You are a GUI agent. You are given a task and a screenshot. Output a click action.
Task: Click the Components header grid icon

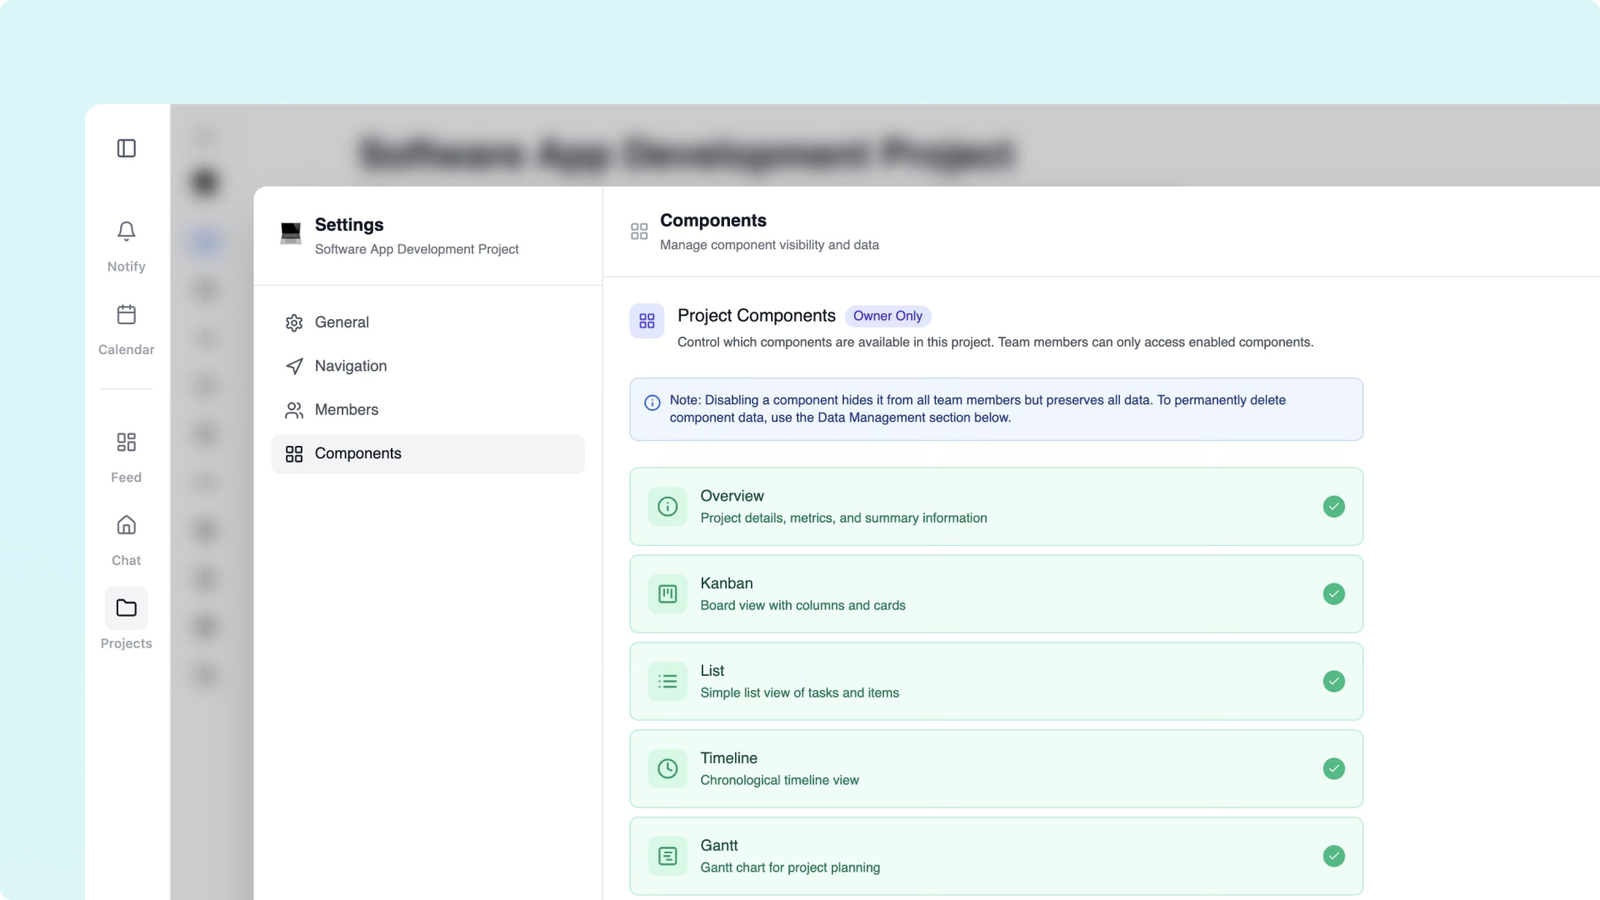pyautogui.click(x=639, y=232)
